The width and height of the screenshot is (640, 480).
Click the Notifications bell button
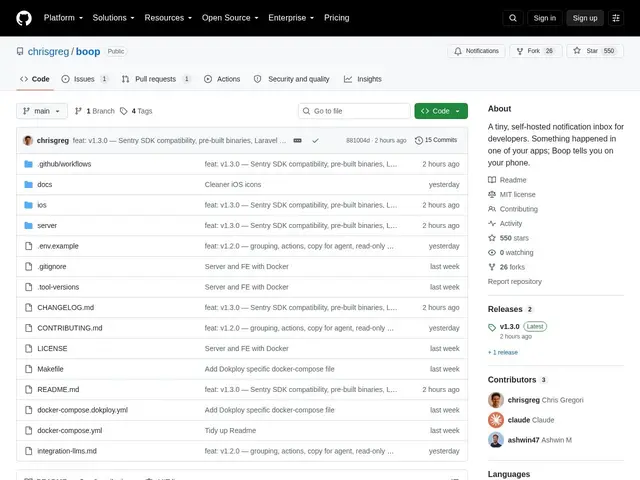(476, 51)
